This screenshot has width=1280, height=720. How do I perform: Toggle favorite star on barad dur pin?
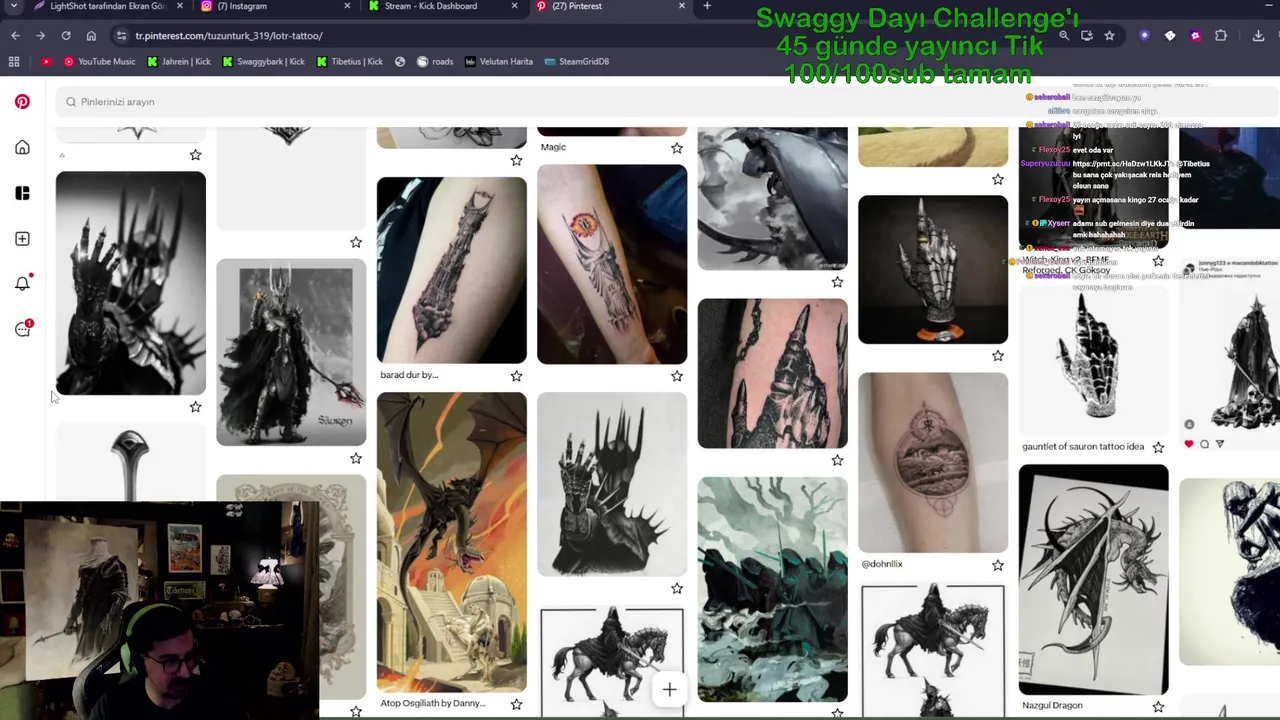click(516, 376)
